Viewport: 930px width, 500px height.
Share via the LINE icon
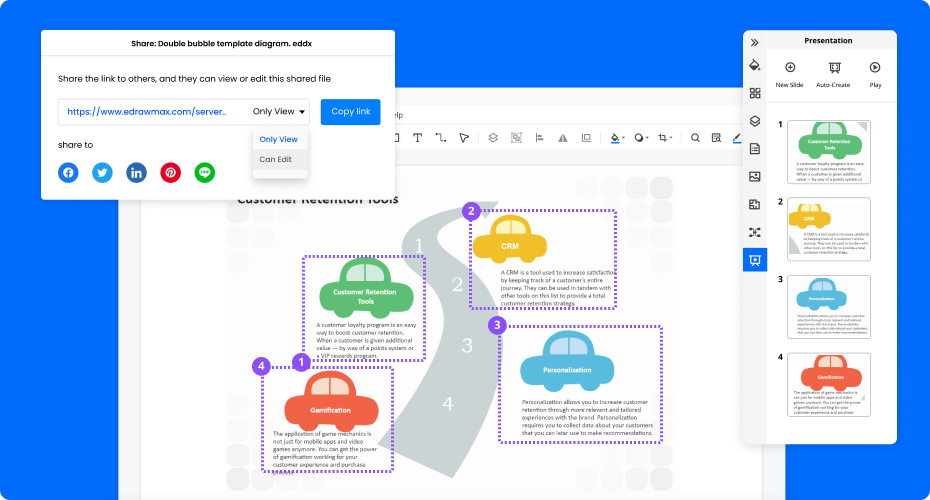pos(205,172)
